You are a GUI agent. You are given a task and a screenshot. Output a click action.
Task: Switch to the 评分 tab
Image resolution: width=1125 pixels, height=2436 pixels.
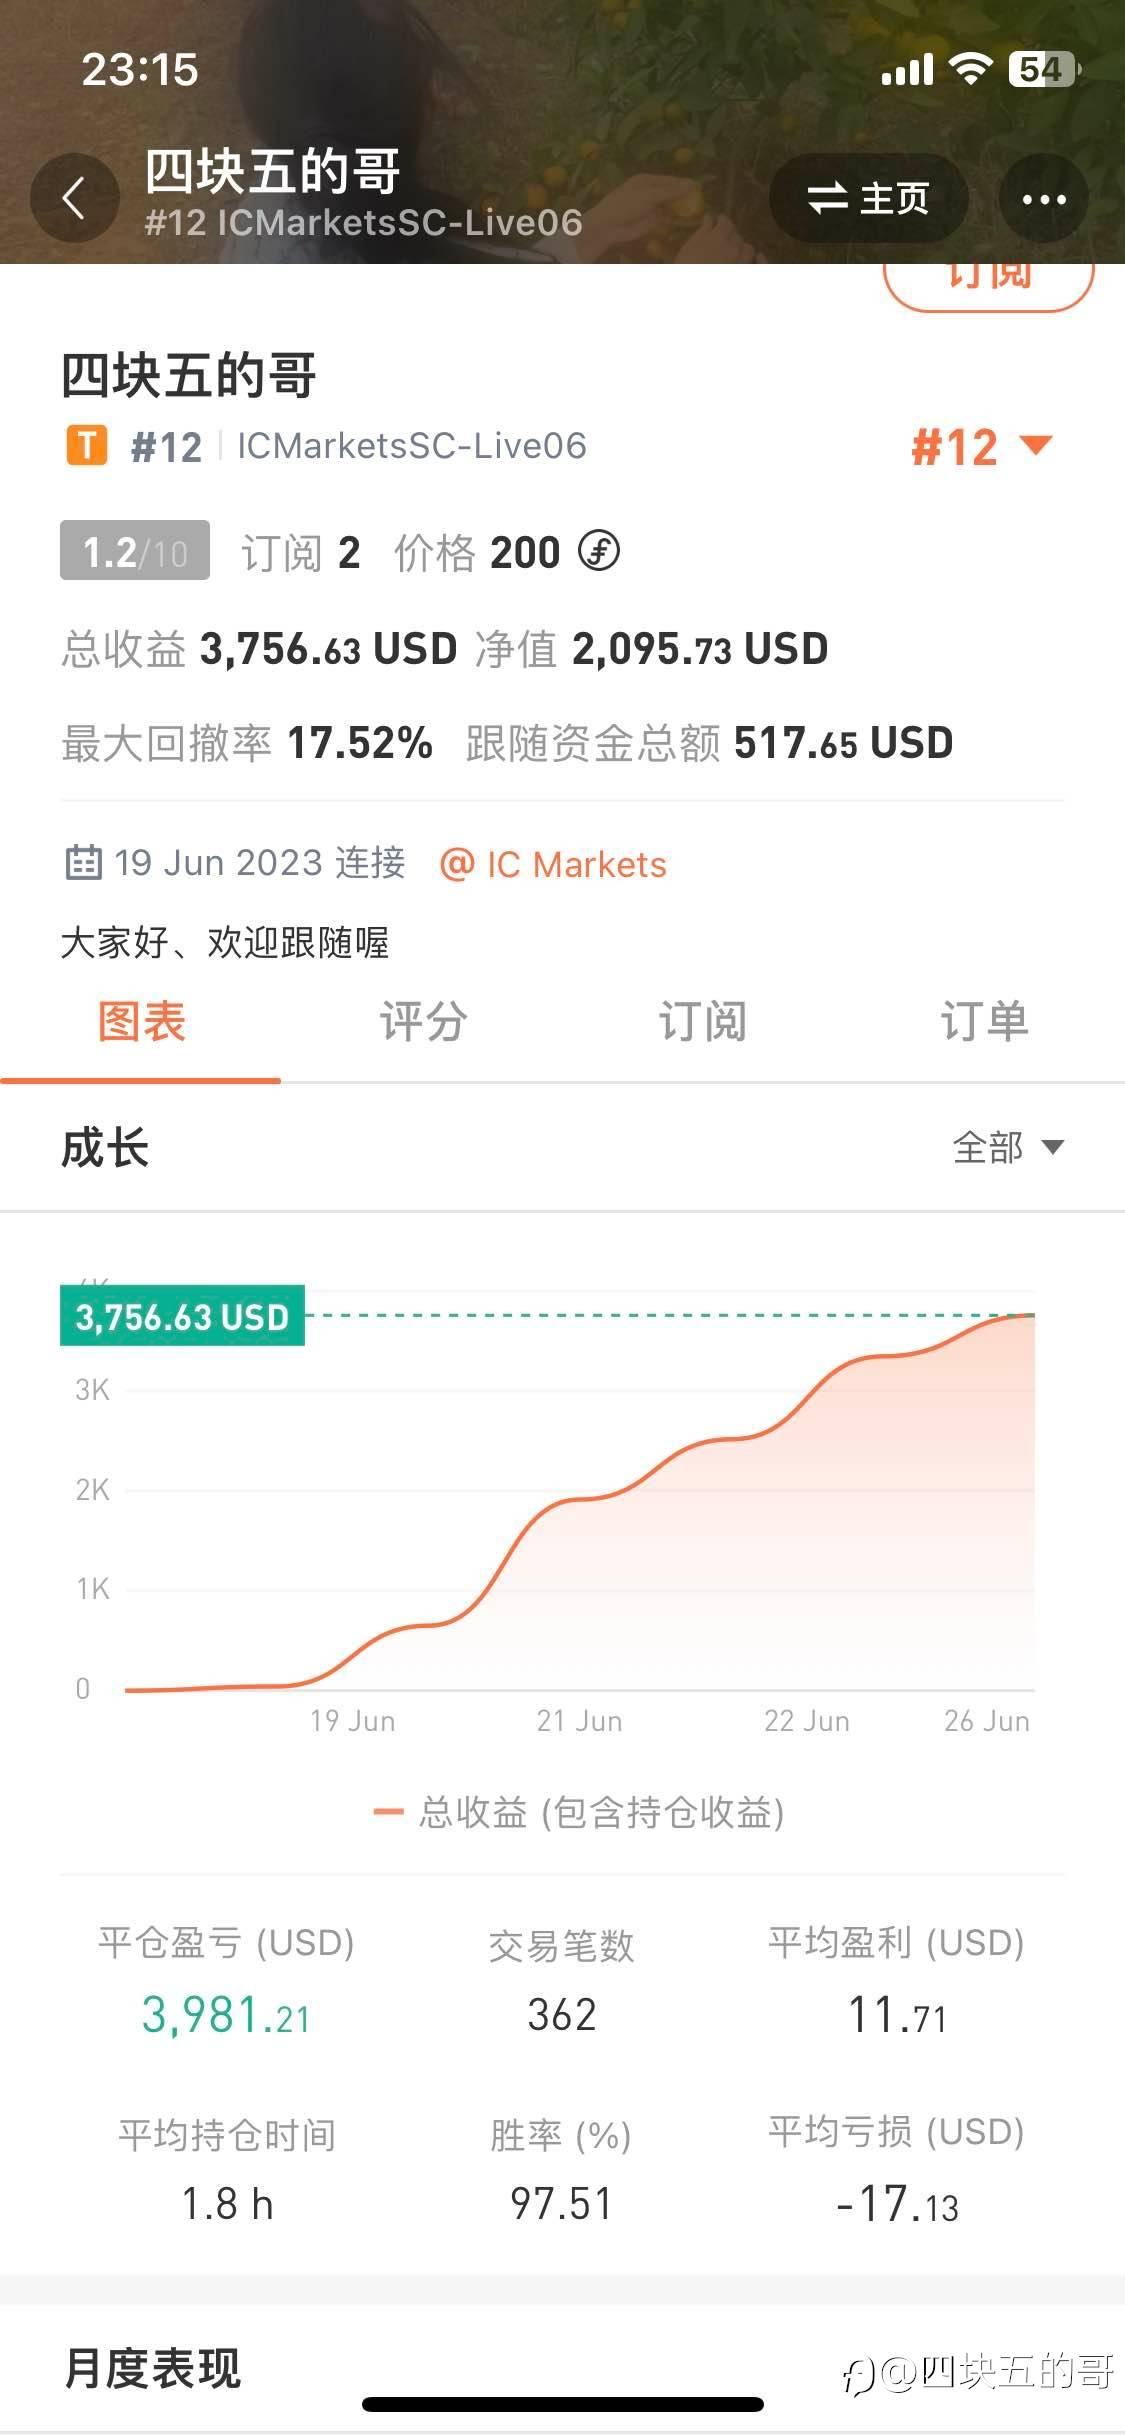(x=422, y=1022)
